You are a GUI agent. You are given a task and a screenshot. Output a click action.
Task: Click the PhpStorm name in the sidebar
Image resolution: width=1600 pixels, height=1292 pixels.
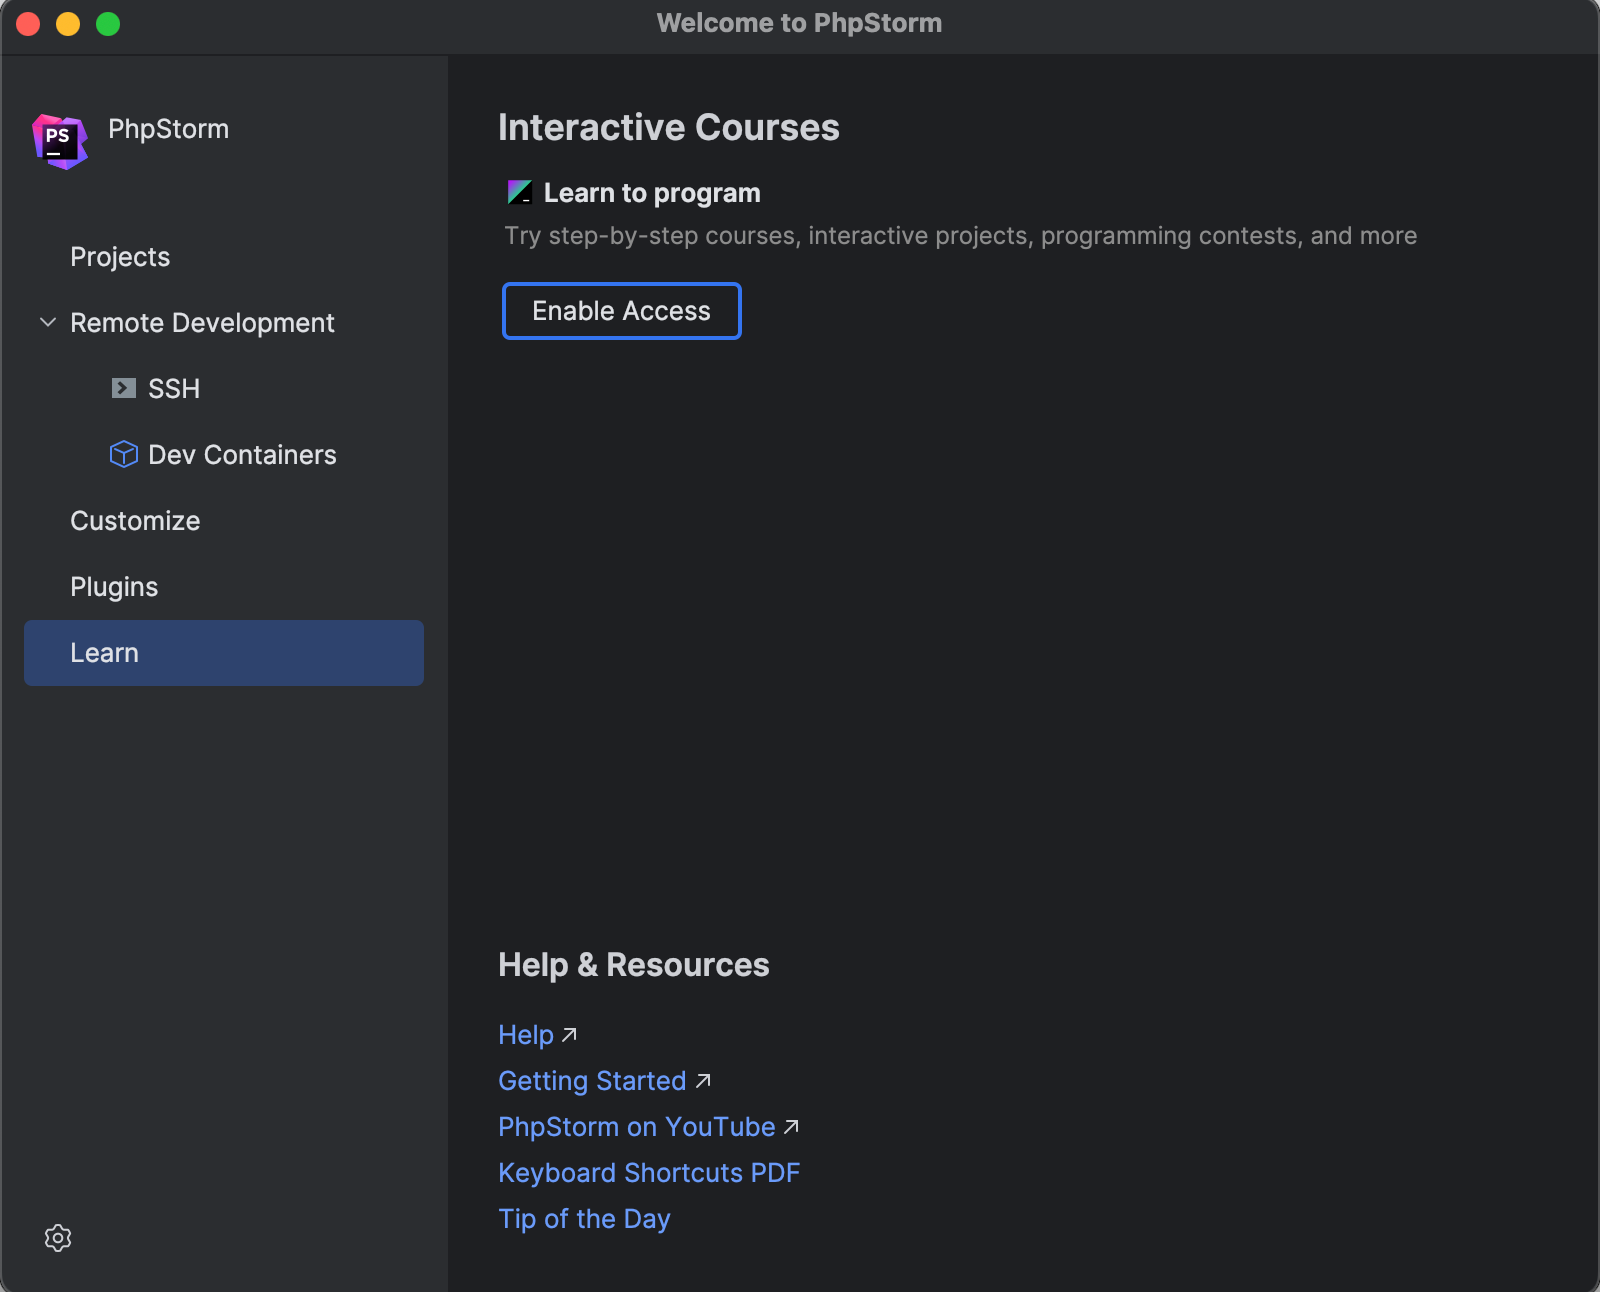(x=168, y=129)
